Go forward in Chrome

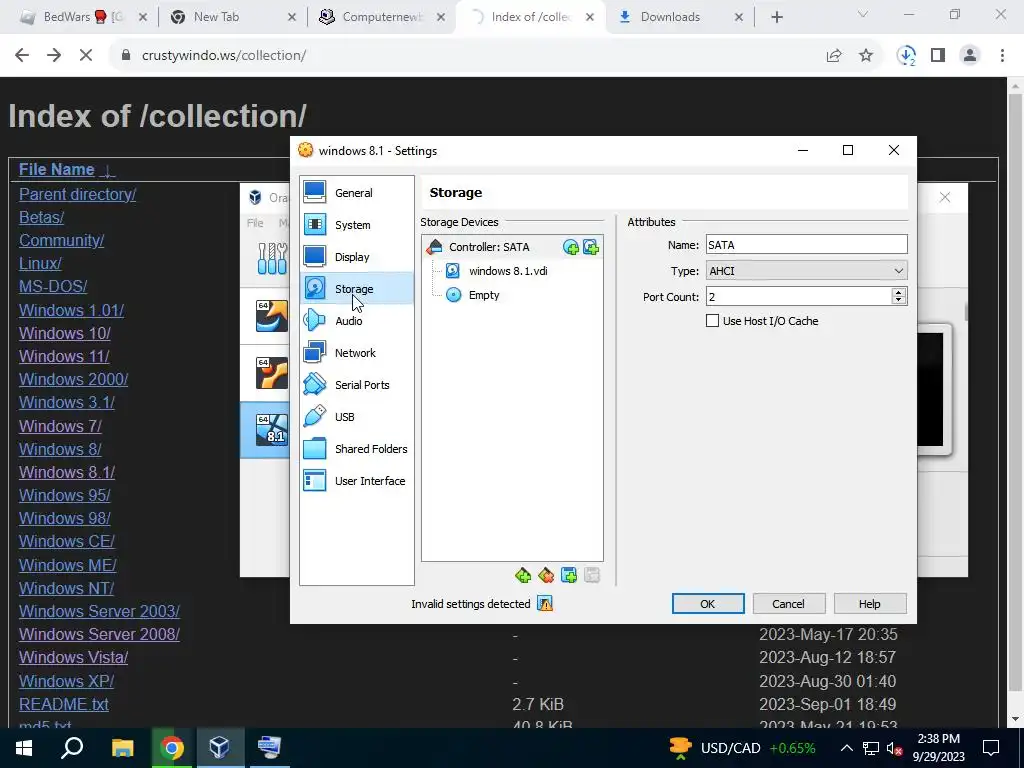[54, 56]
